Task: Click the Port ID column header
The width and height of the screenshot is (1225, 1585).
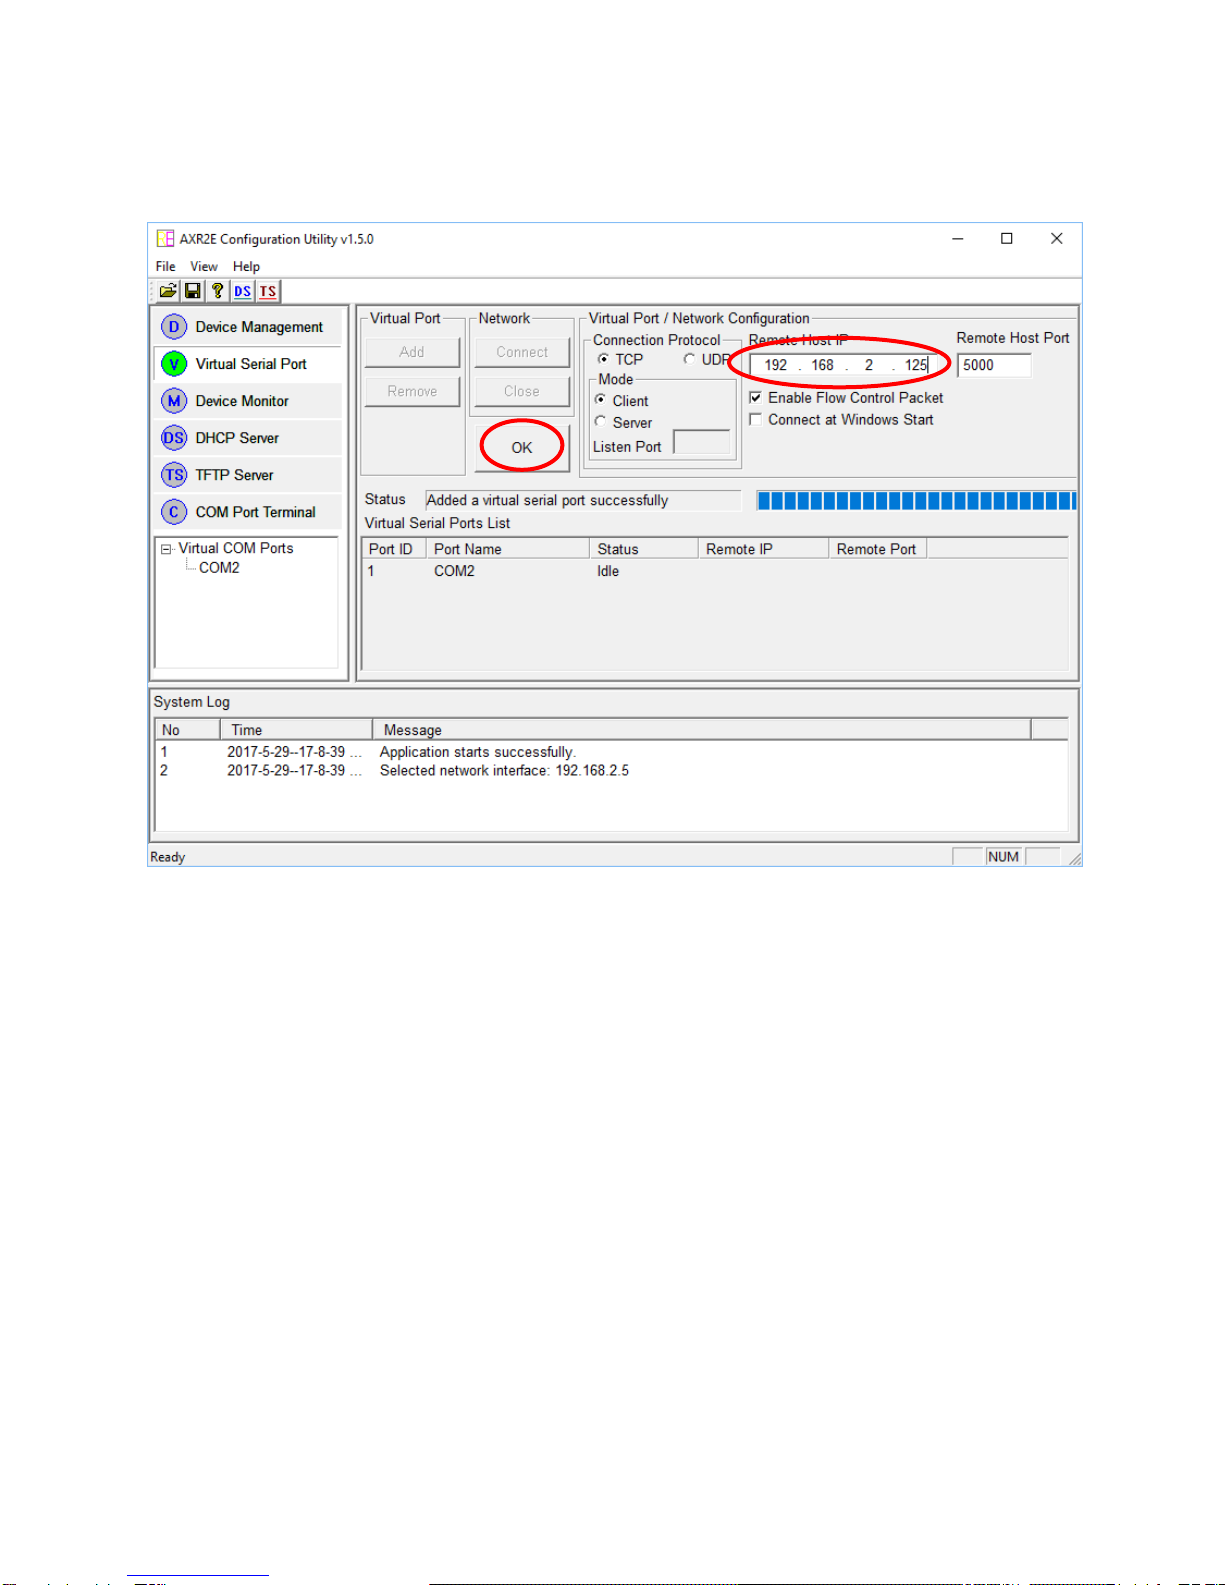Action: (x=394, y=549)
